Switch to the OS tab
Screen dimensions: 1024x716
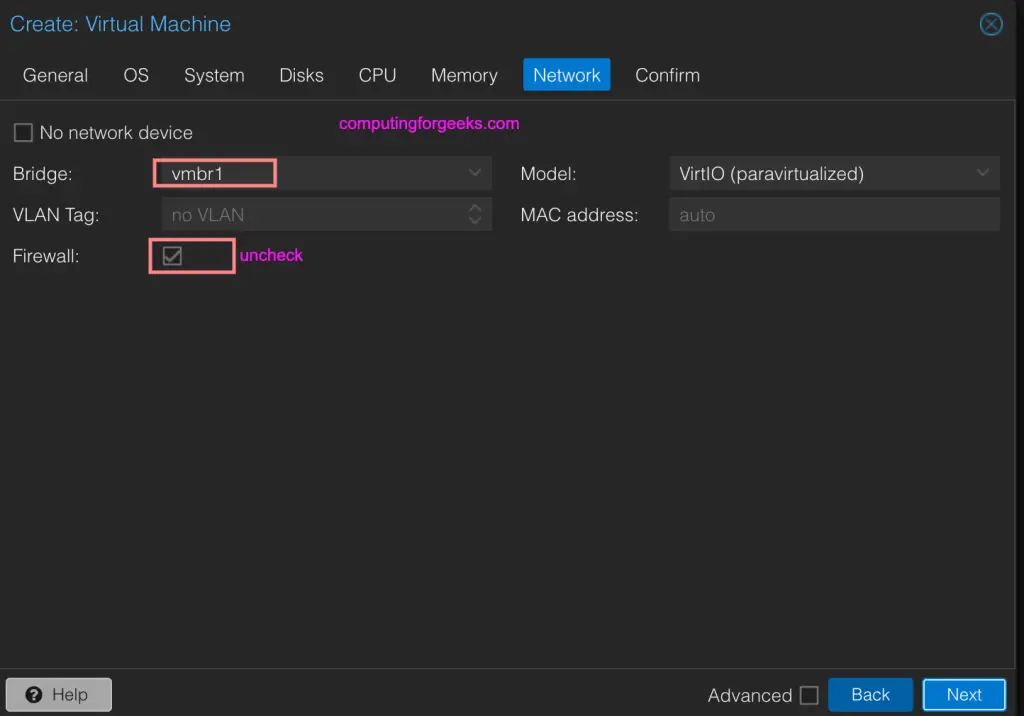coord(136,75)
